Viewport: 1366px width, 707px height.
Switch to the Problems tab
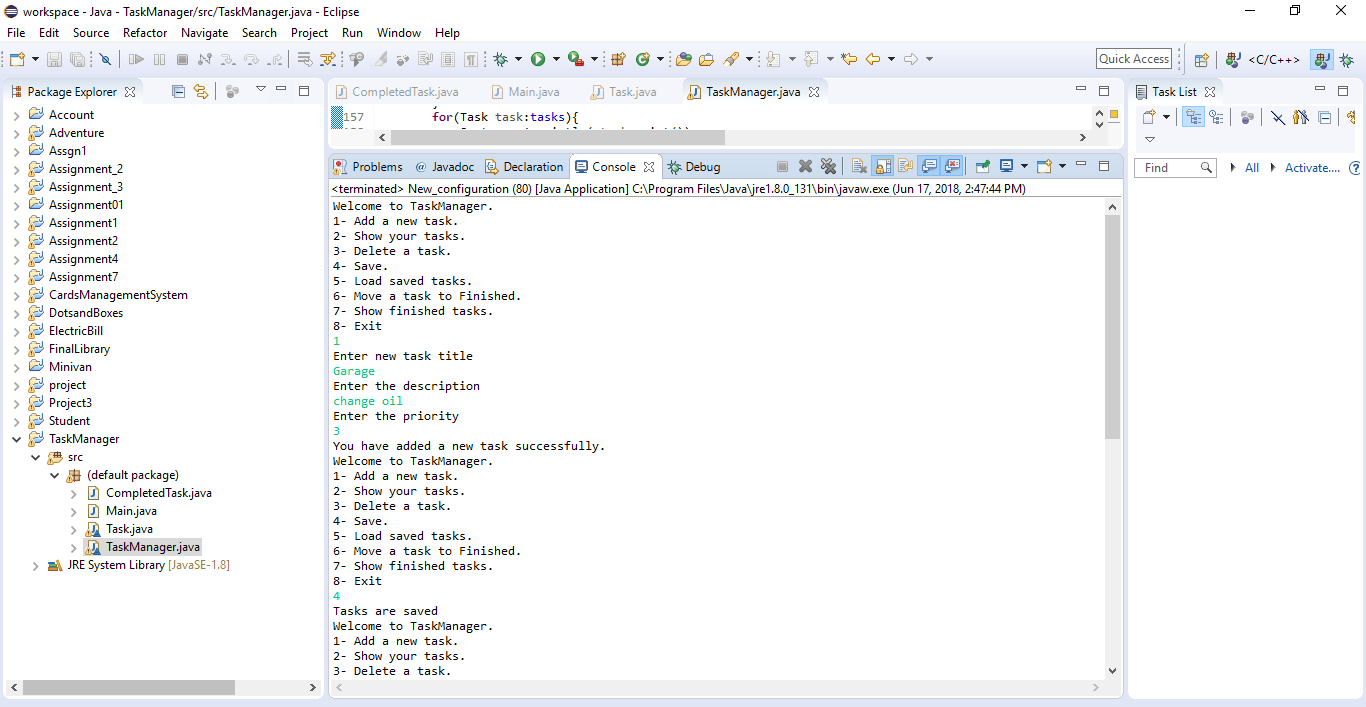click(368, 167)
